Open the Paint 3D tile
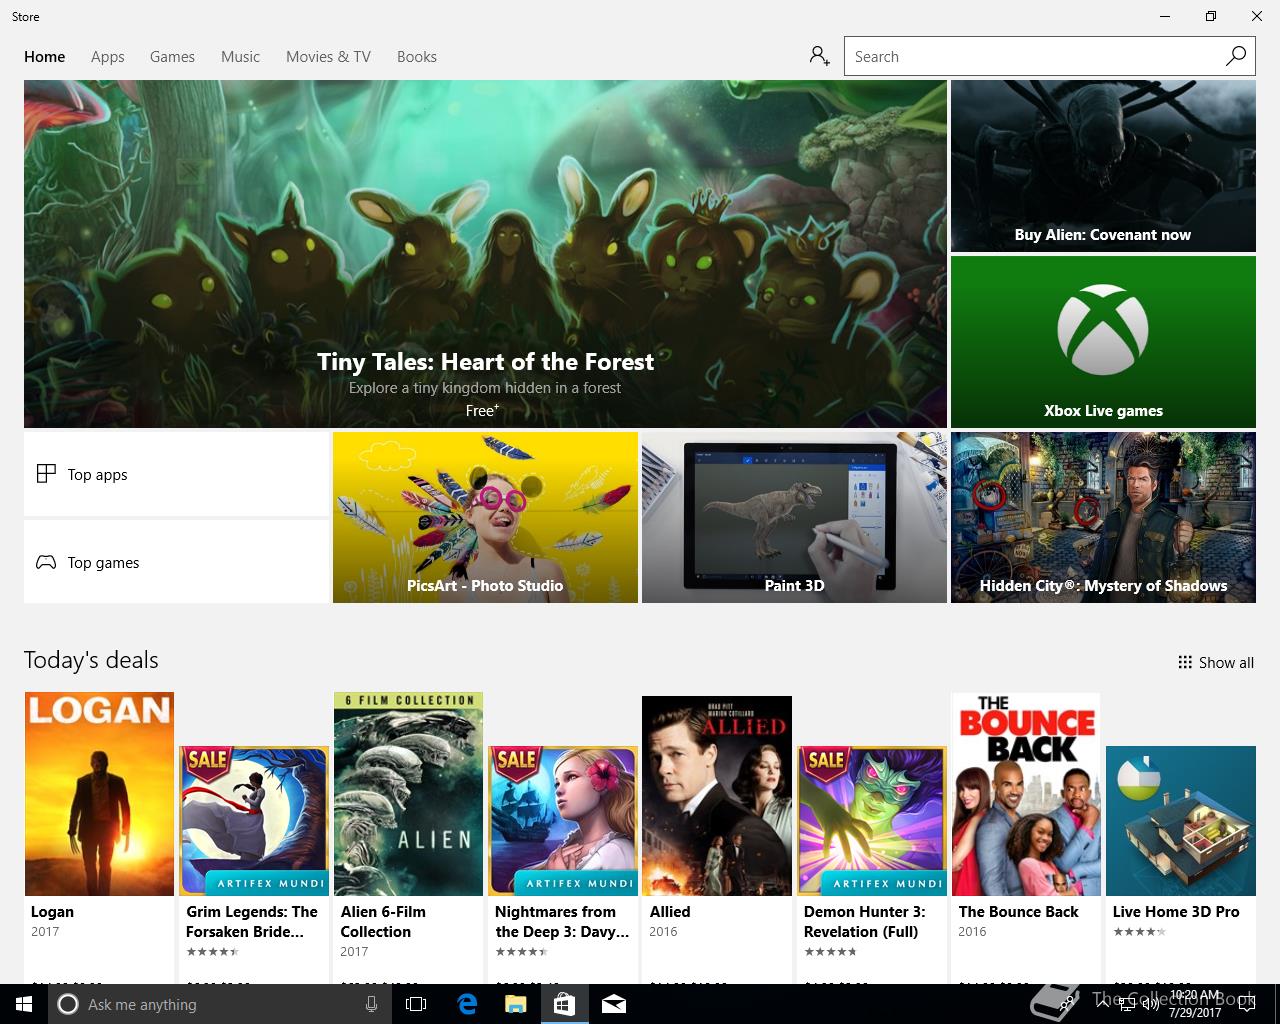The image size is (1280, 1024). (794, 517)
